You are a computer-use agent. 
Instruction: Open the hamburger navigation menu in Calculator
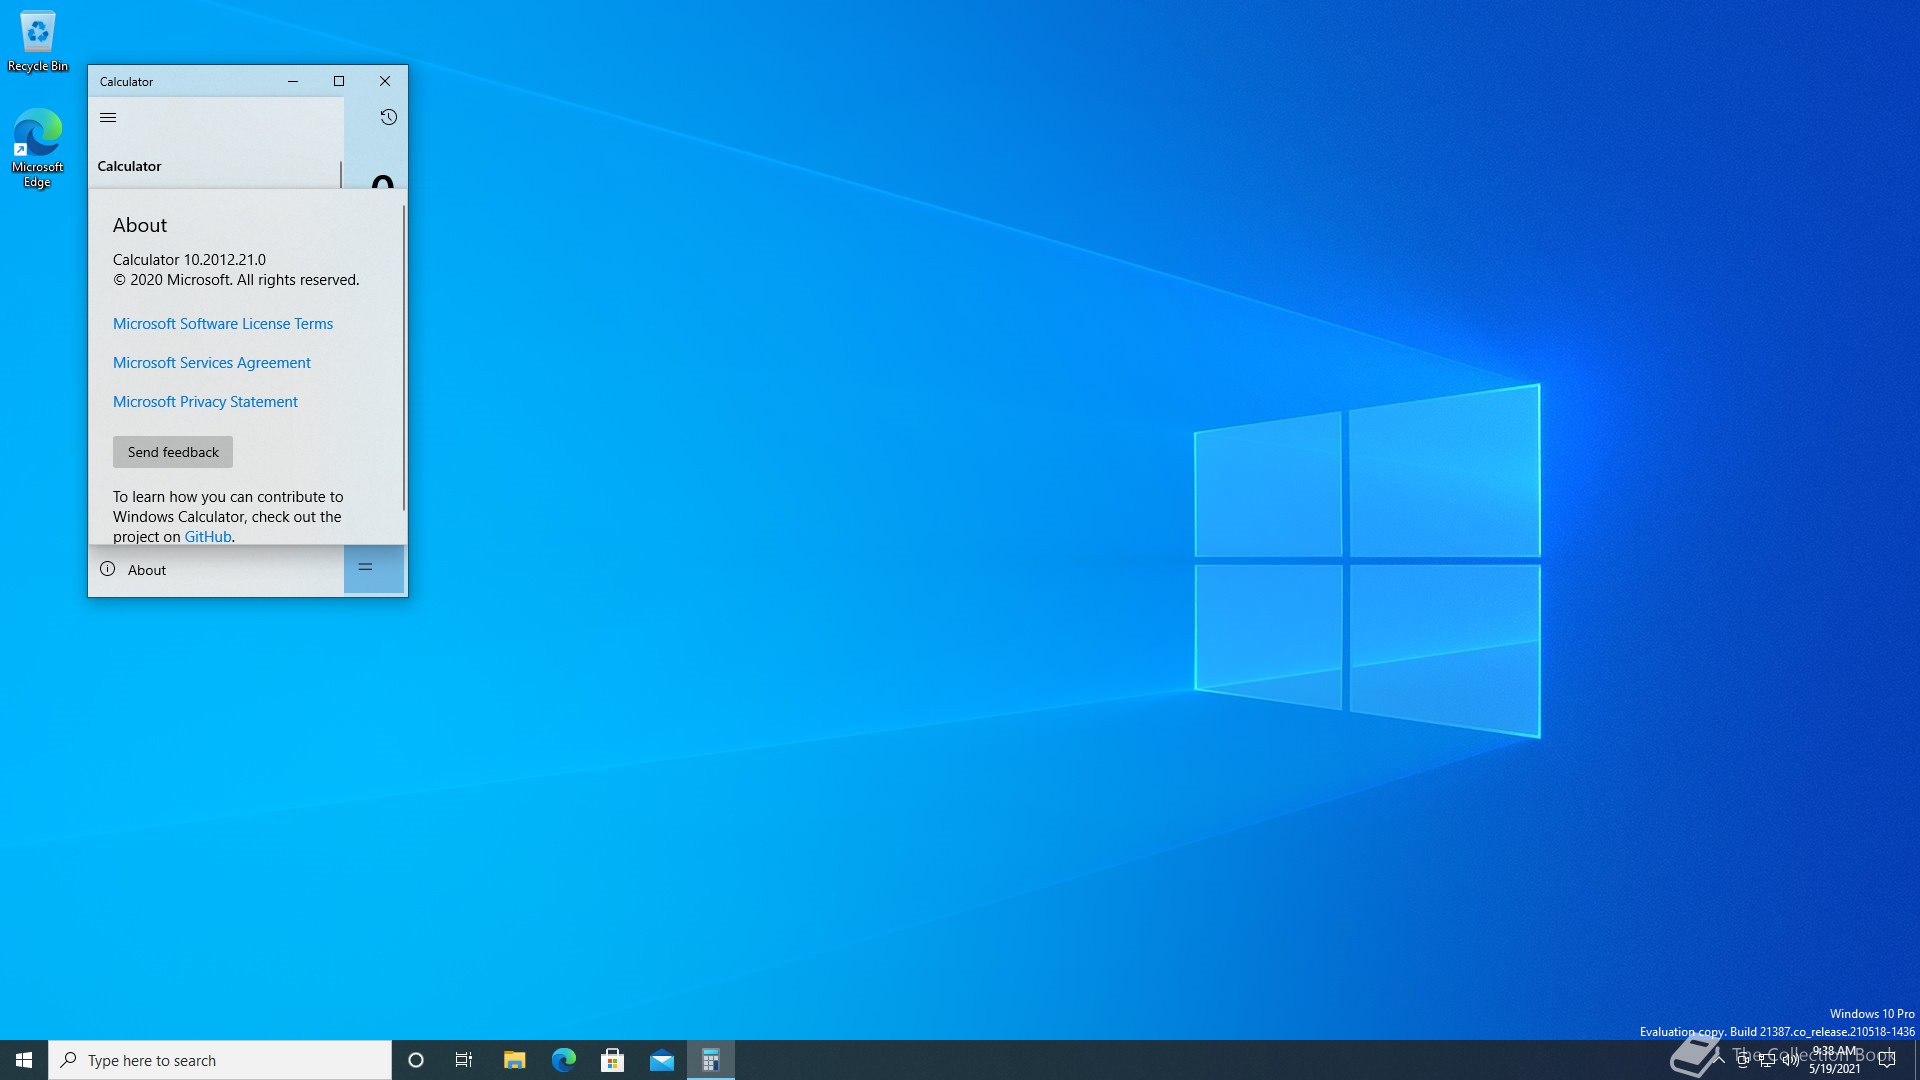(x=108, y=118)
